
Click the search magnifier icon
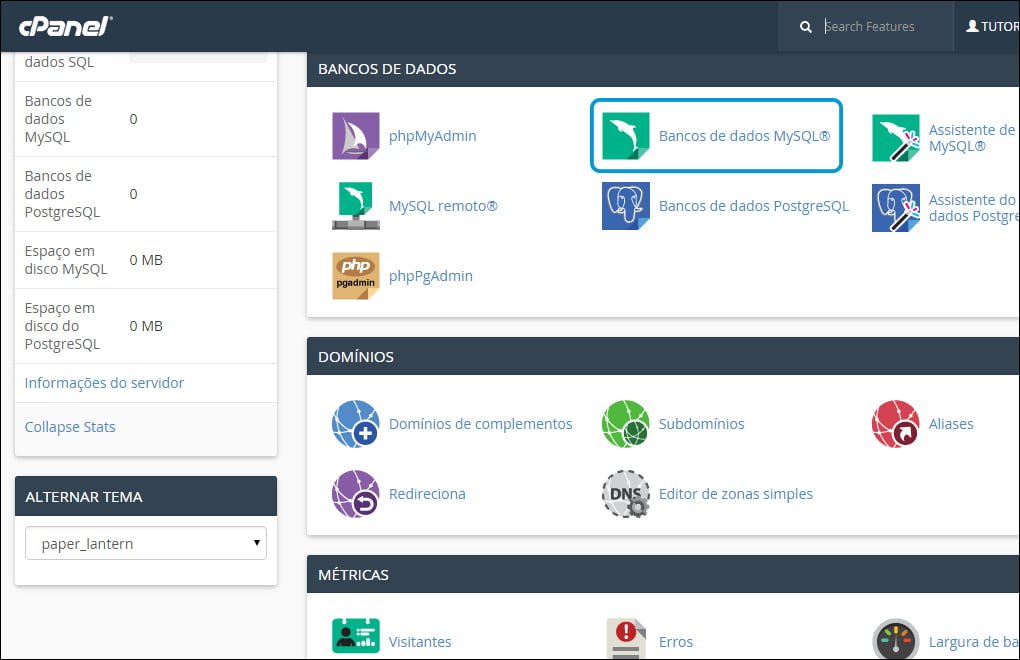click(805, 27)
